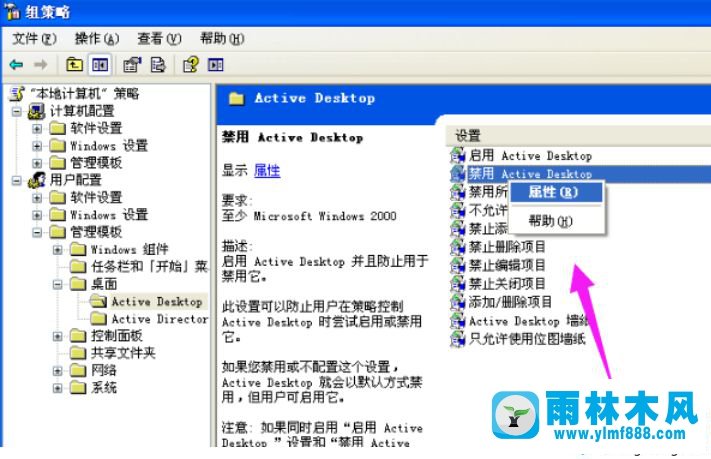711x459 pixels.
Task: Click the 用户配置 user icon
Action: coord(37,180)
